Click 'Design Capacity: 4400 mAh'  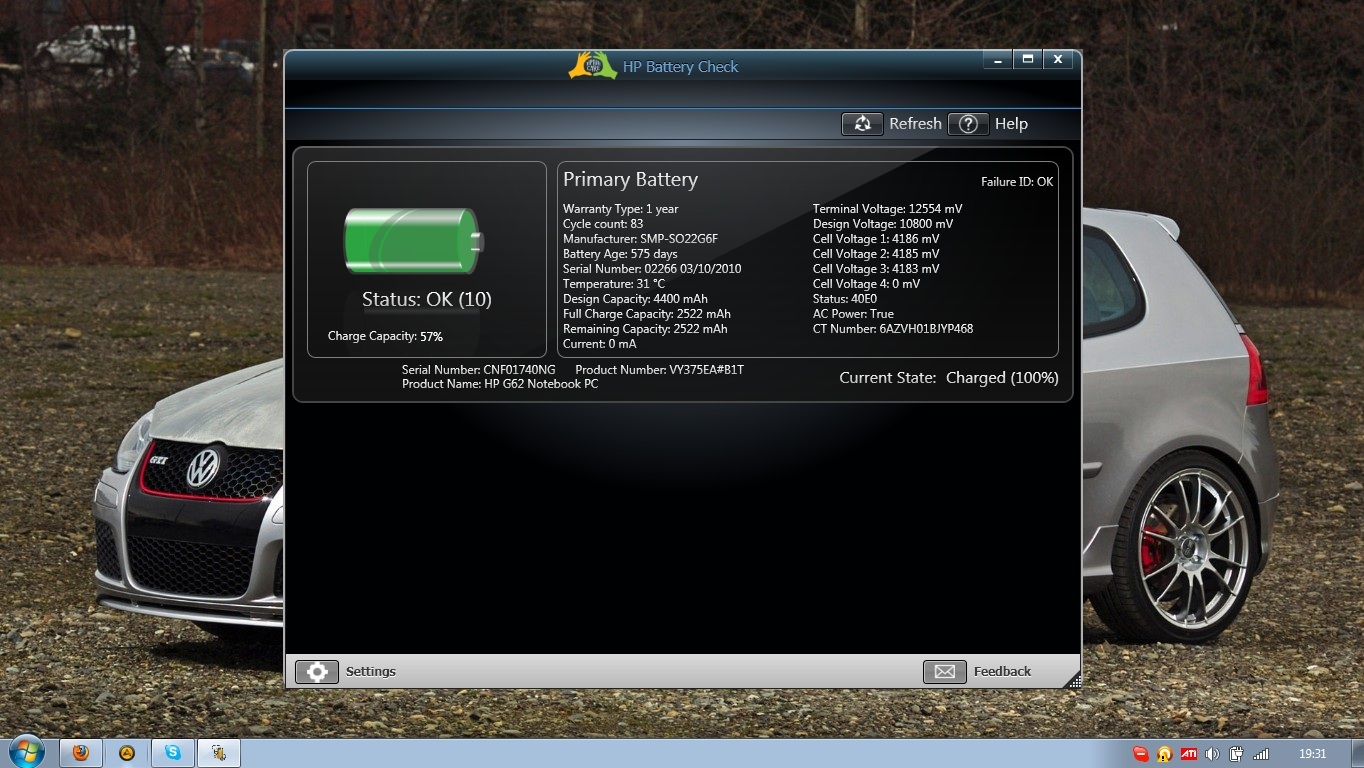click(x=635, y=299)
